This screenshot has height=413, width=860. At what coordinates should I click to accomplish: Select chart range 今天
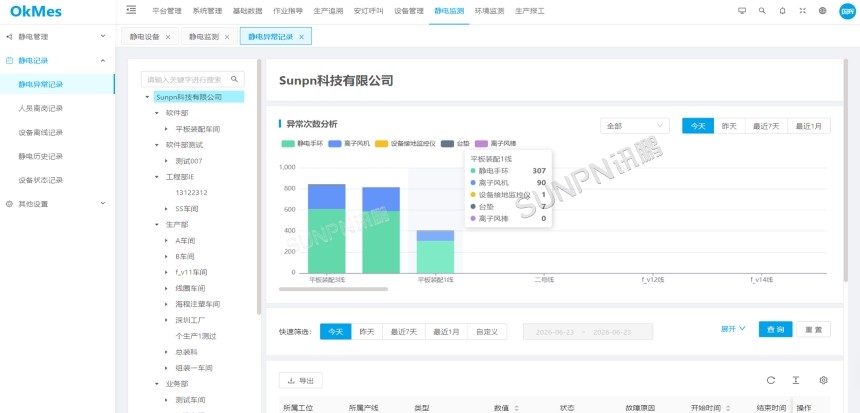(698, 126)
